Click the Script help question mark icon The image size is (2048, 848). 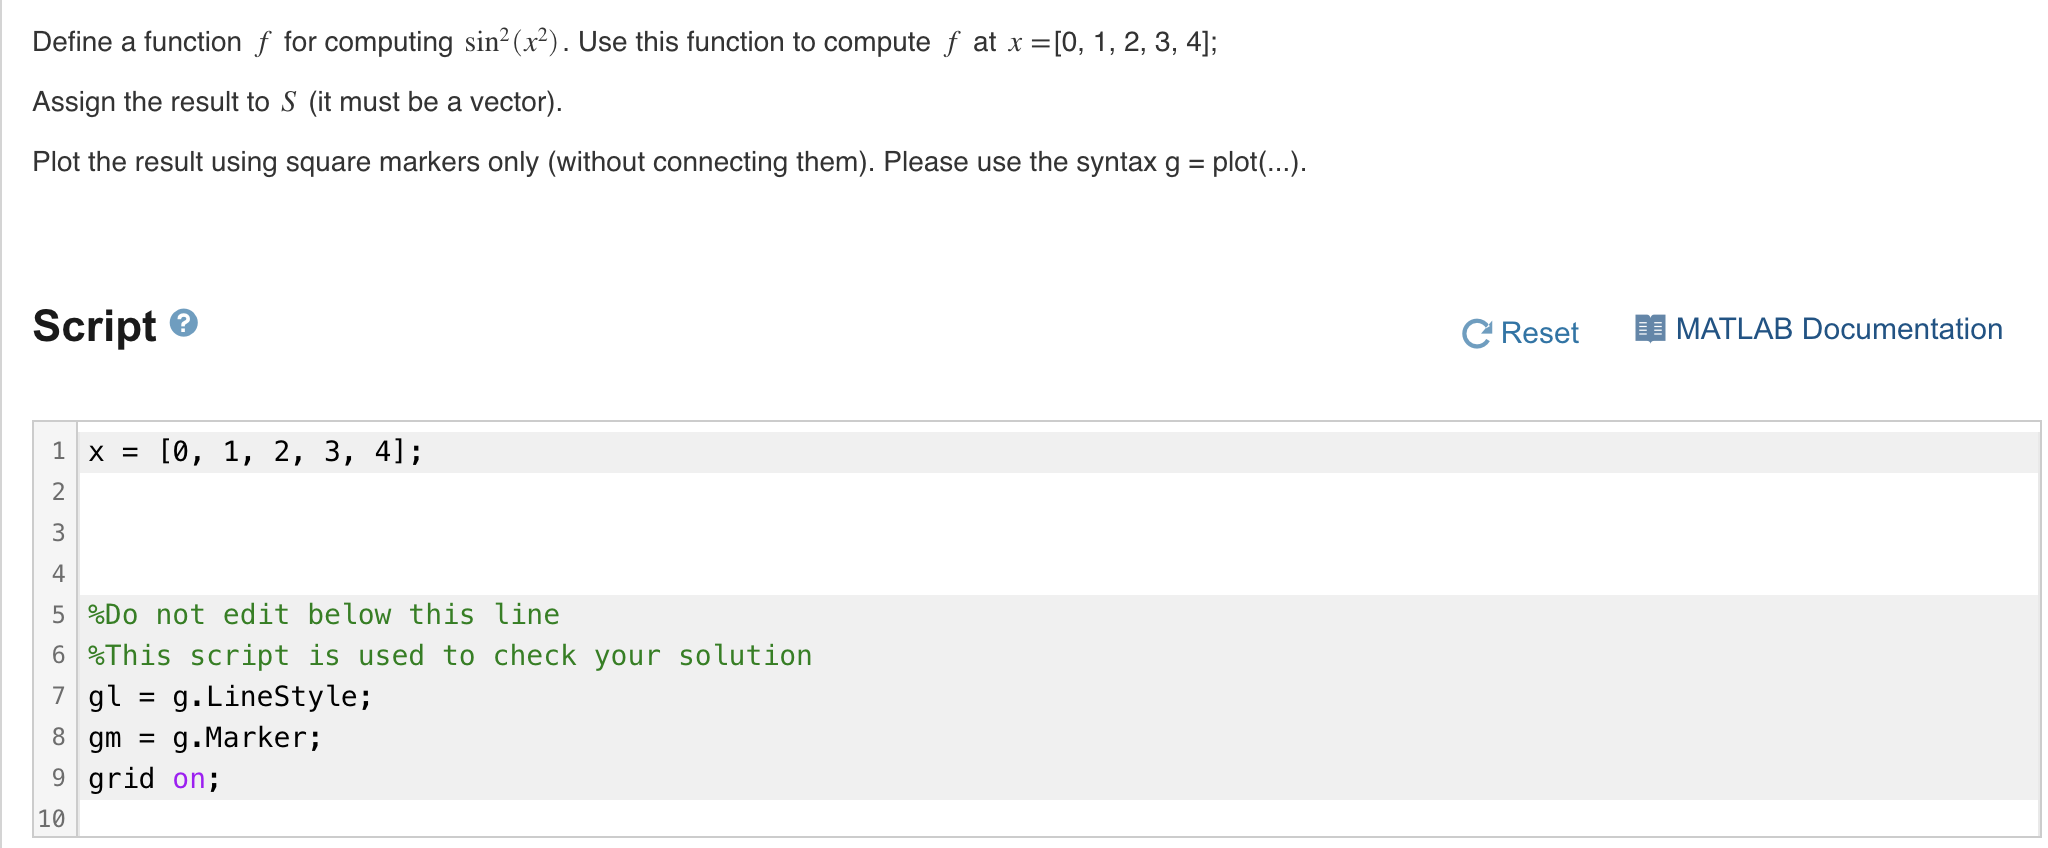tap(183, 323)
